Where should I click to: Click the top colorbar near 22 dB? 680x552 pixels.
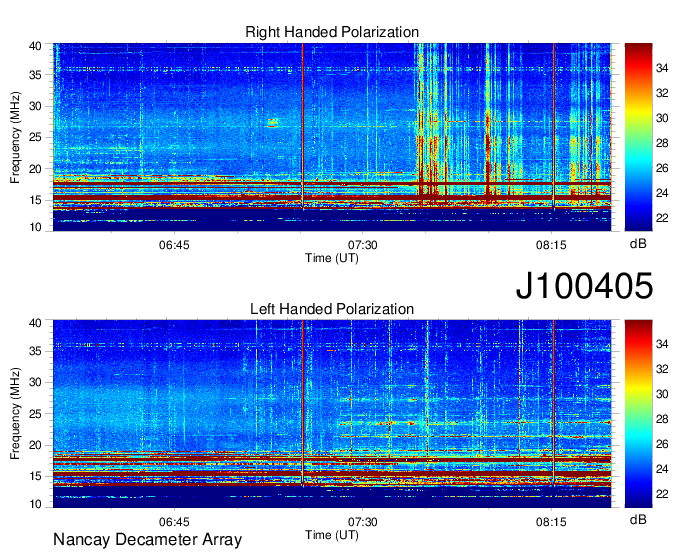(638, 218)
